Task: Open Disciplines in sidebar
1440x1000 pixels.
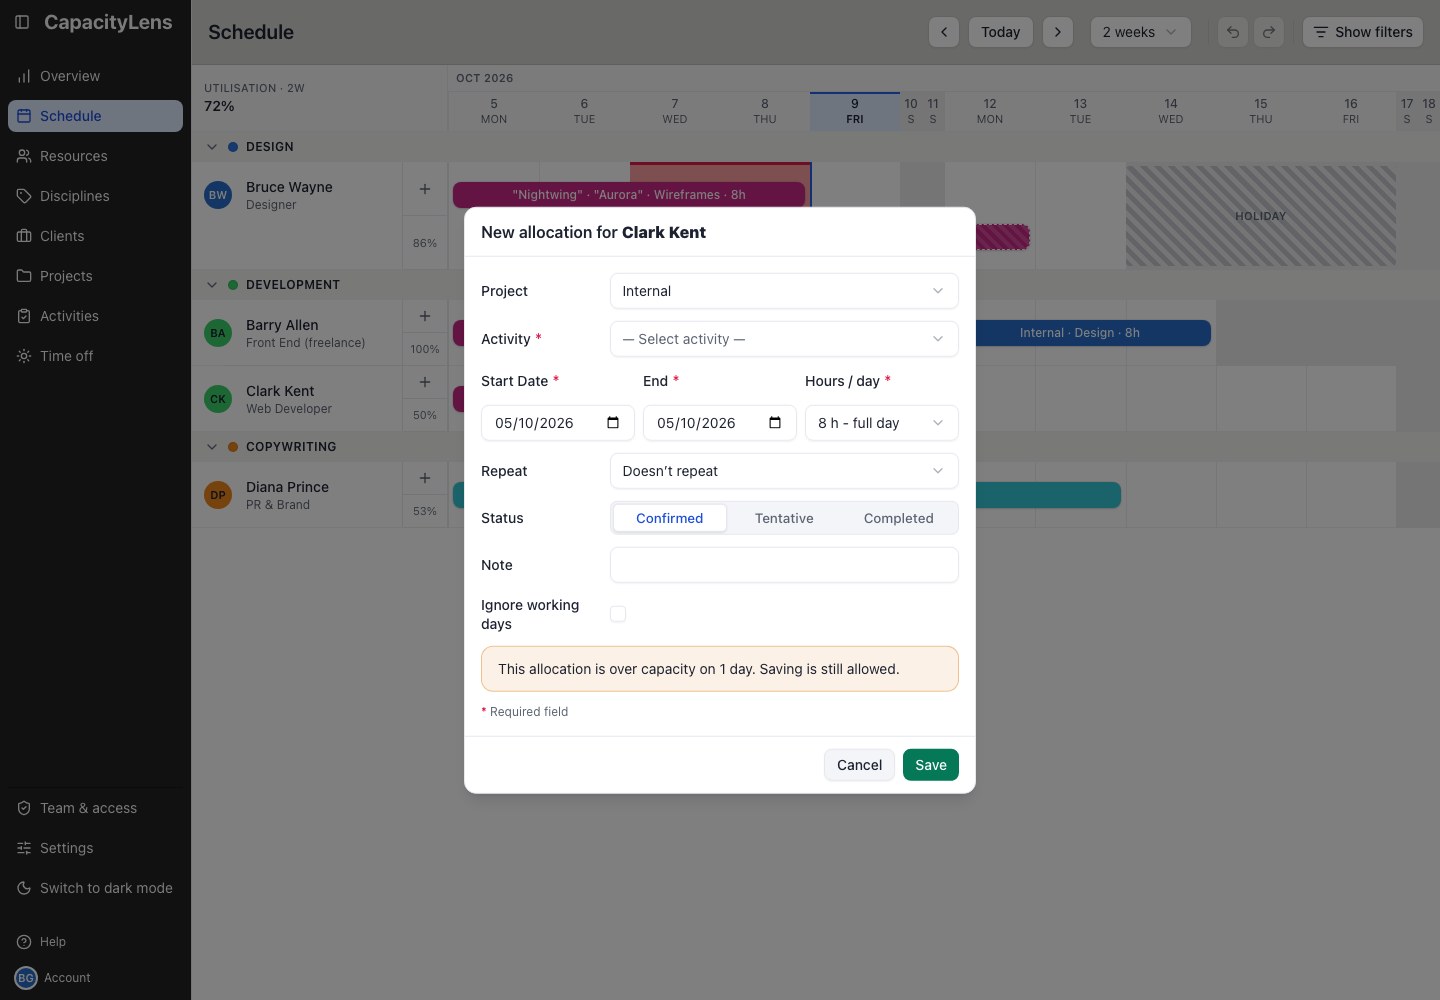Action: click(x=95, y=196)
